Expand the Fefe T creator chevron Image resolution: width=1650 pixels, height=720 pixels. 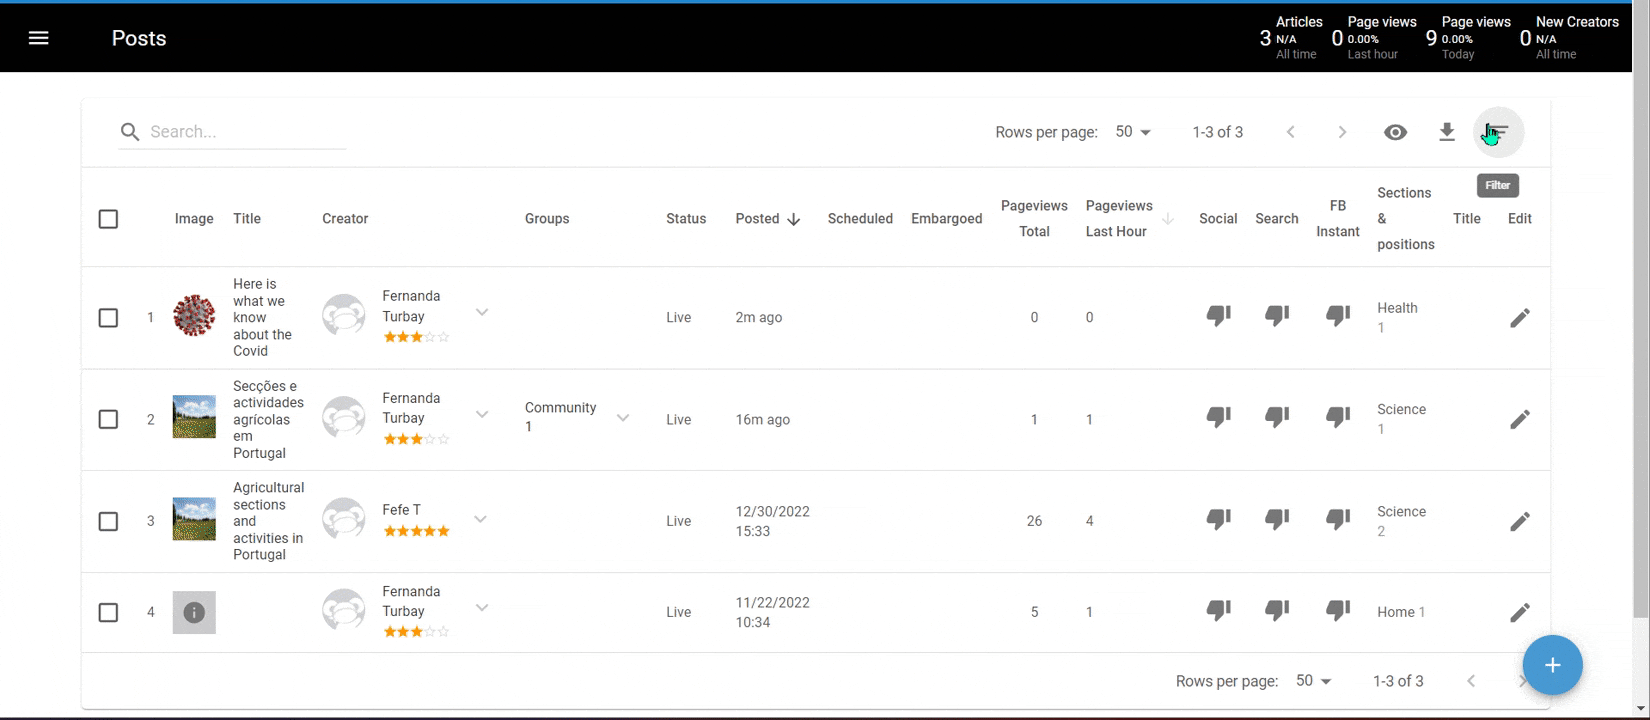pos(480,519)
